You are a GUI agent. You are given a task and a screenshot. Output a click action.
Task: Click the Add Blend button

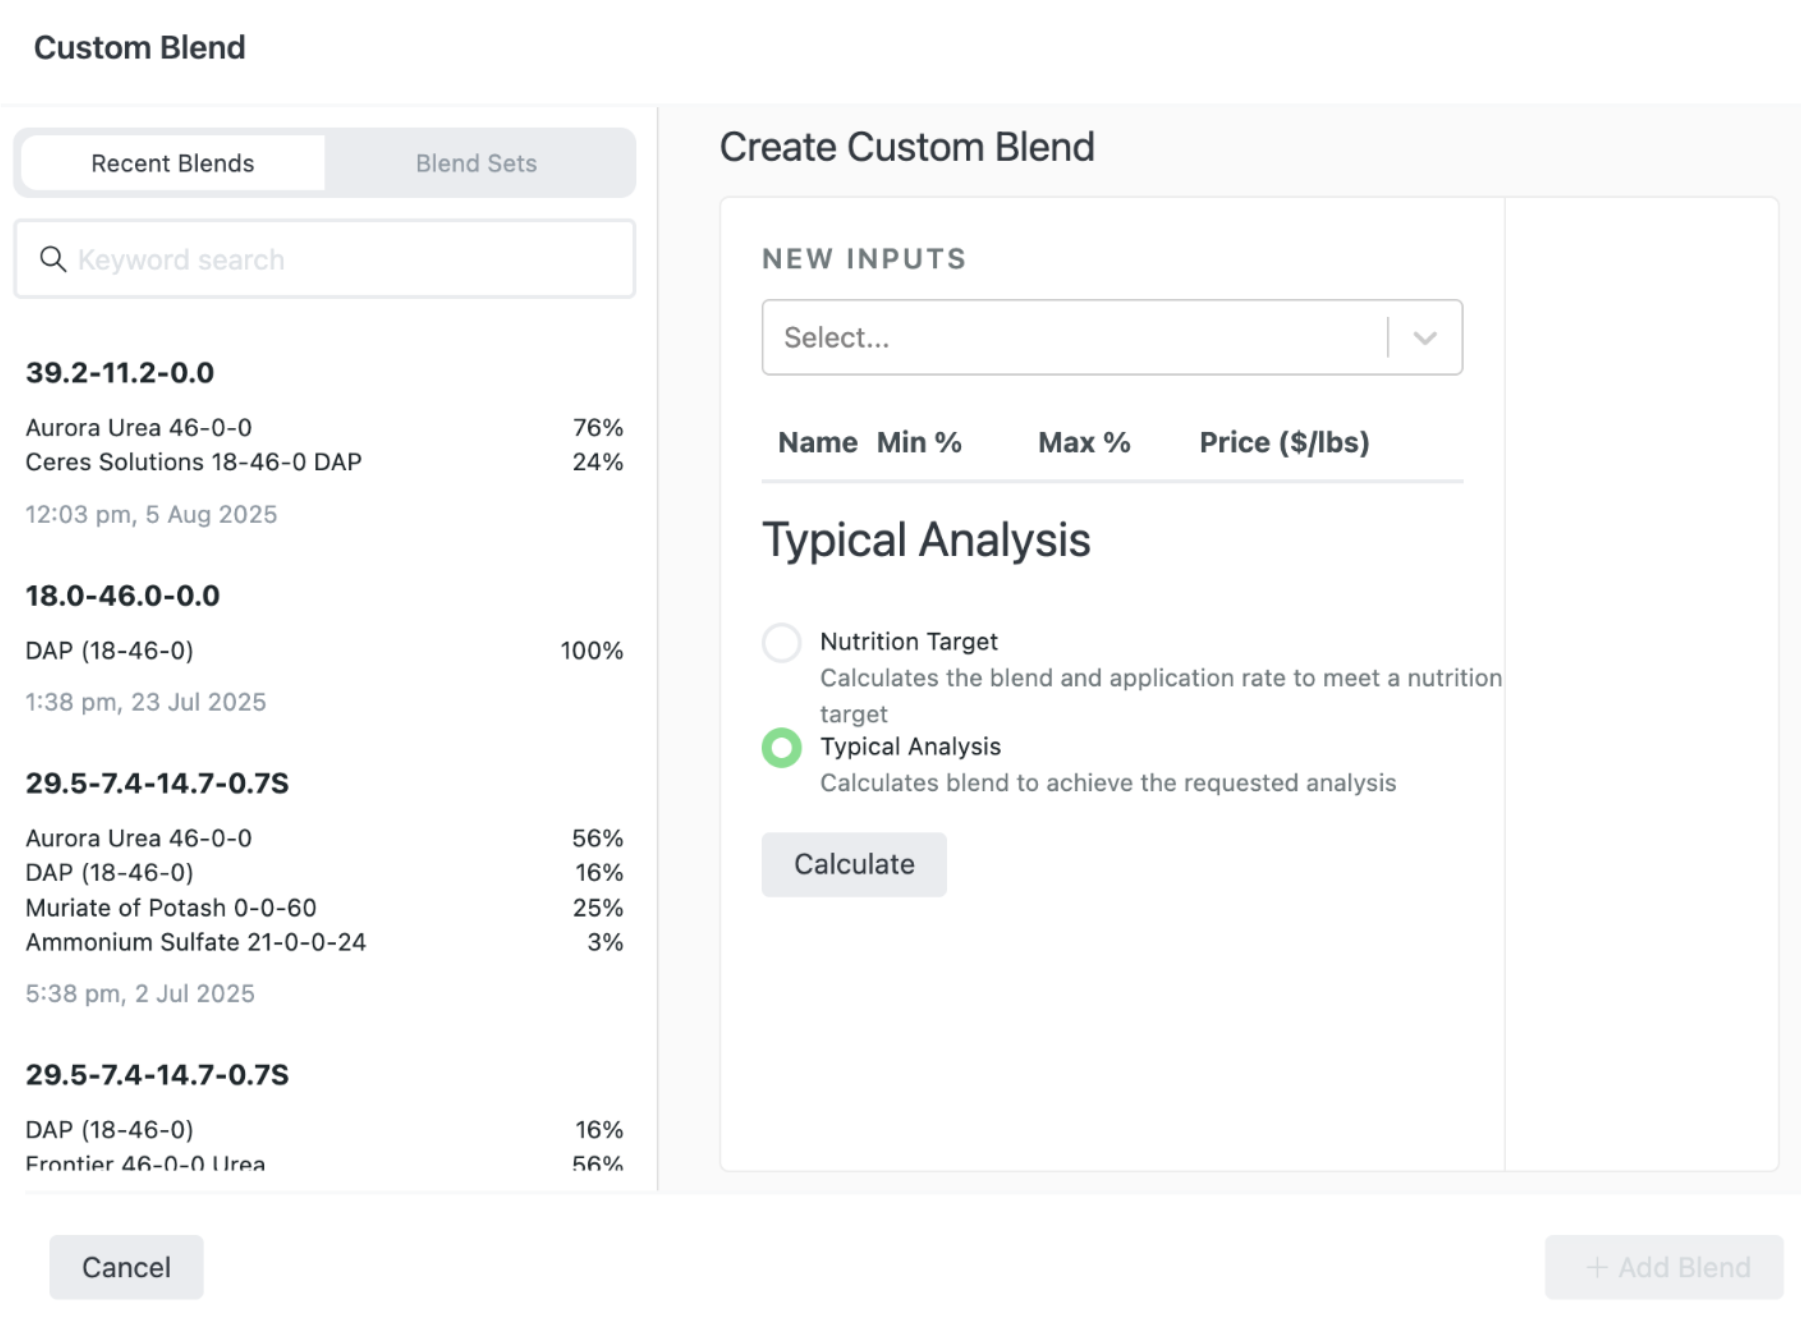coord(1664,1267)
